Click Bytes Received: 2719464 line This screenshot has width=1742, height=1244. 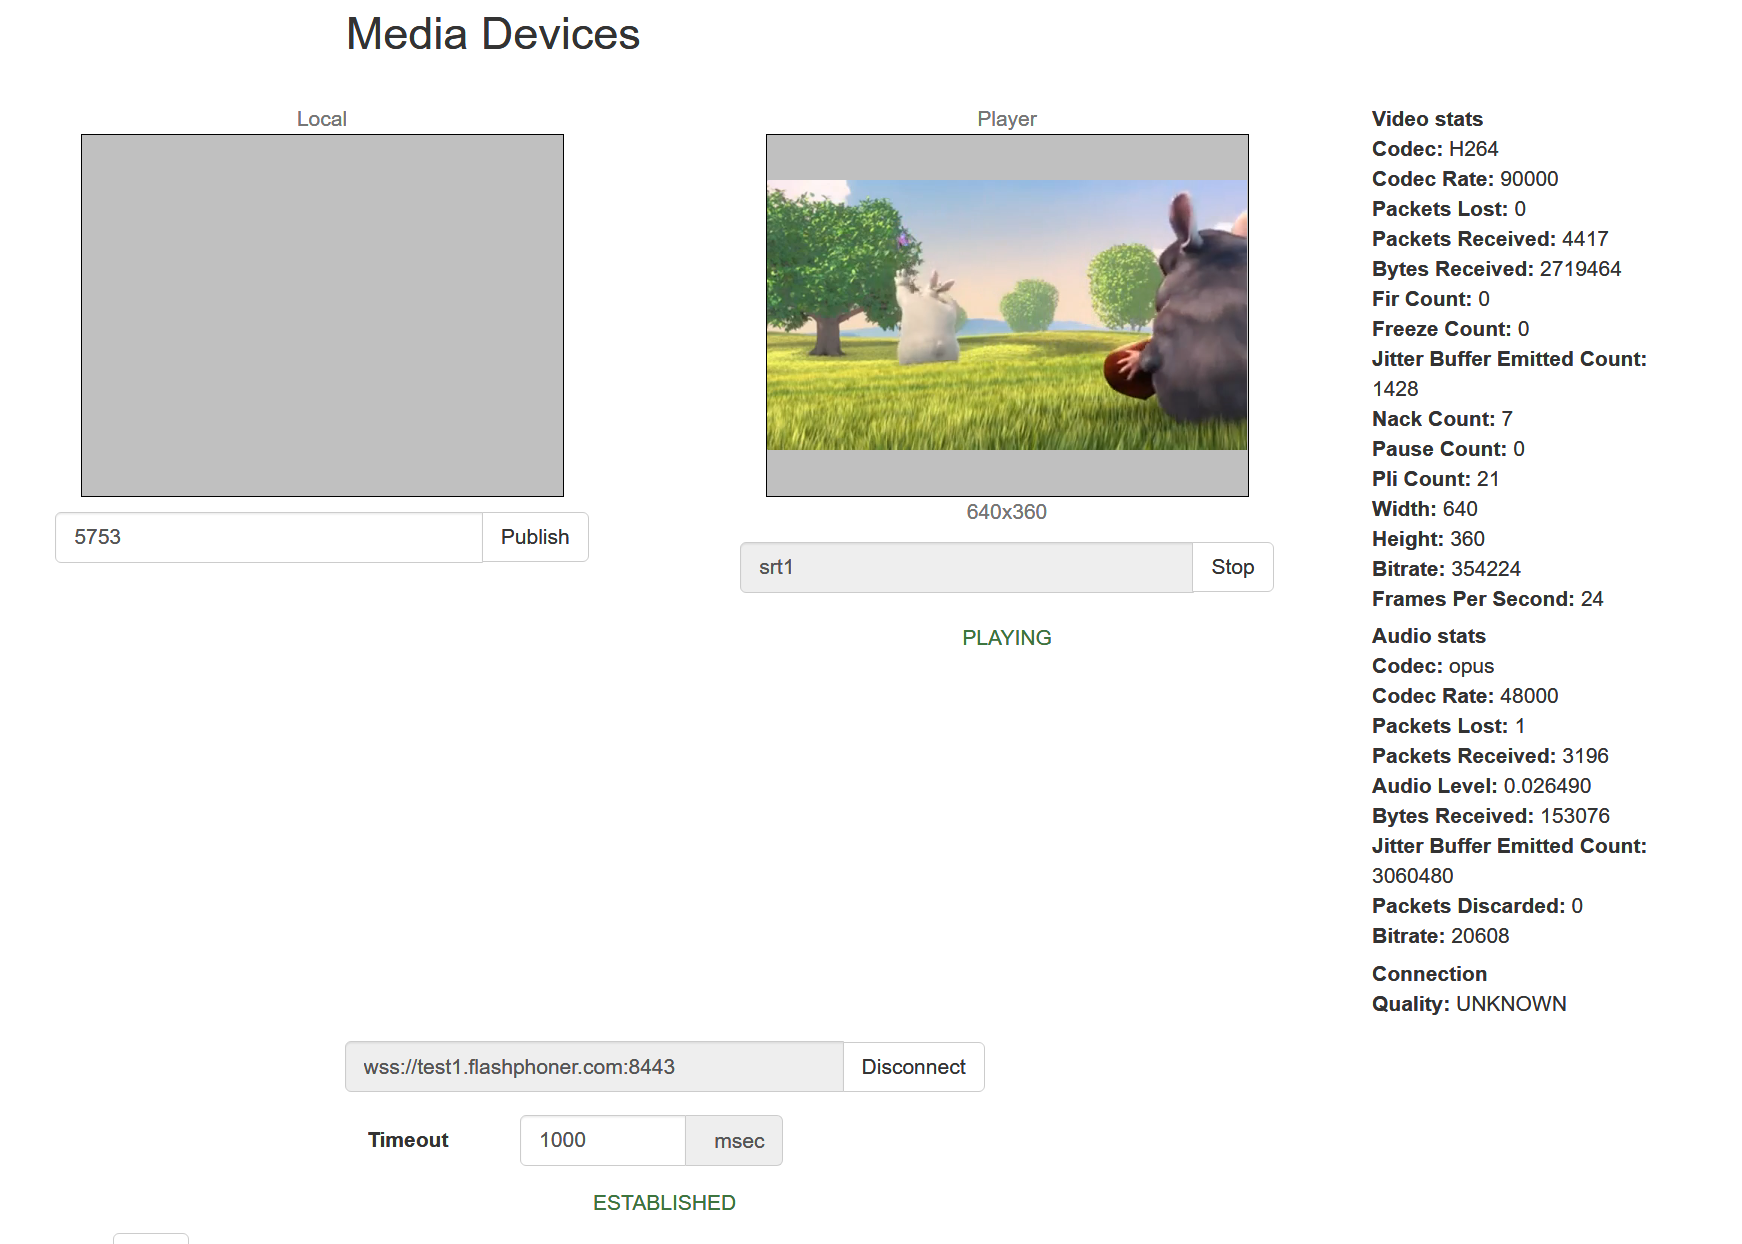1496,269
